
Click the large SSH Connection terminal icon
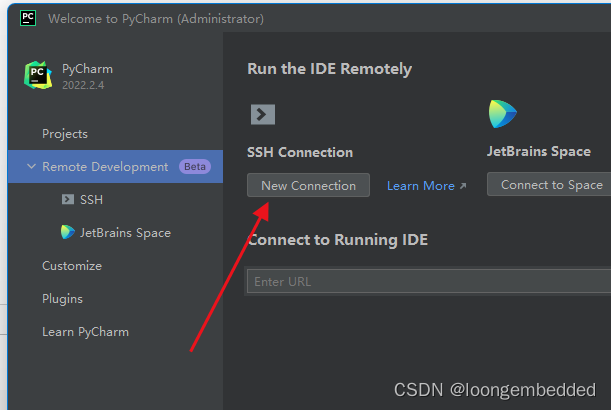tap(263, 114)
